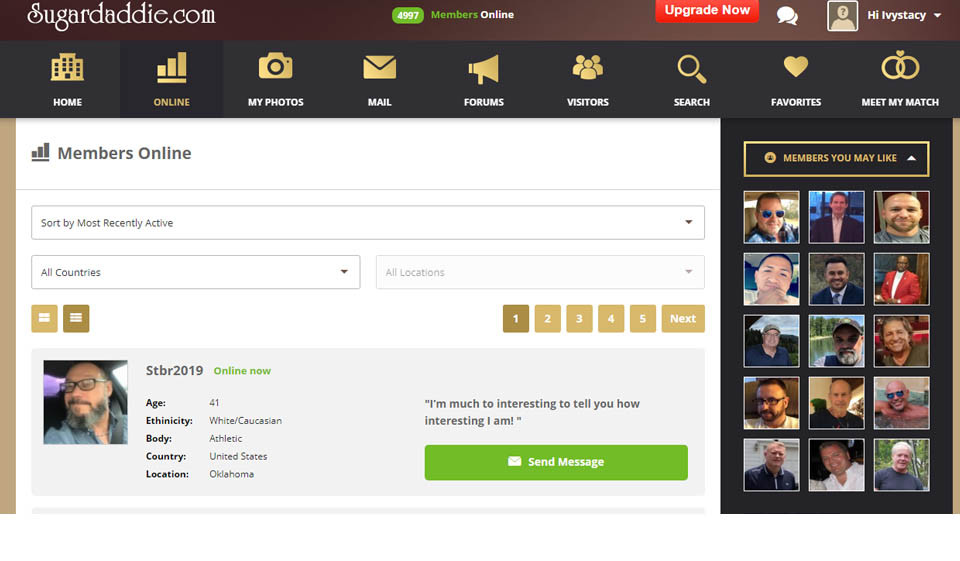This screenshot has width=960, height=561.
Task: Click the Home building icon
Action: coord(67,68)
